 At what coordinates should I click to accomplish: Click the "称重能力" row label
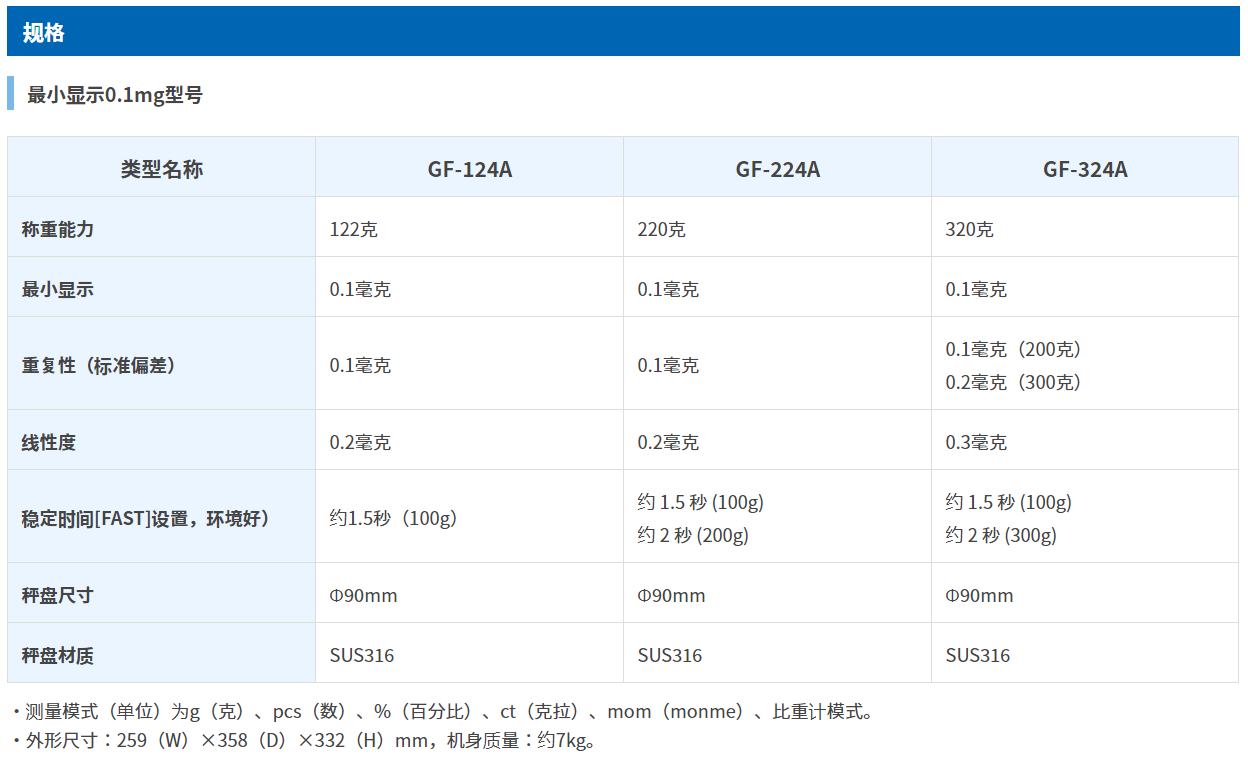58,229
